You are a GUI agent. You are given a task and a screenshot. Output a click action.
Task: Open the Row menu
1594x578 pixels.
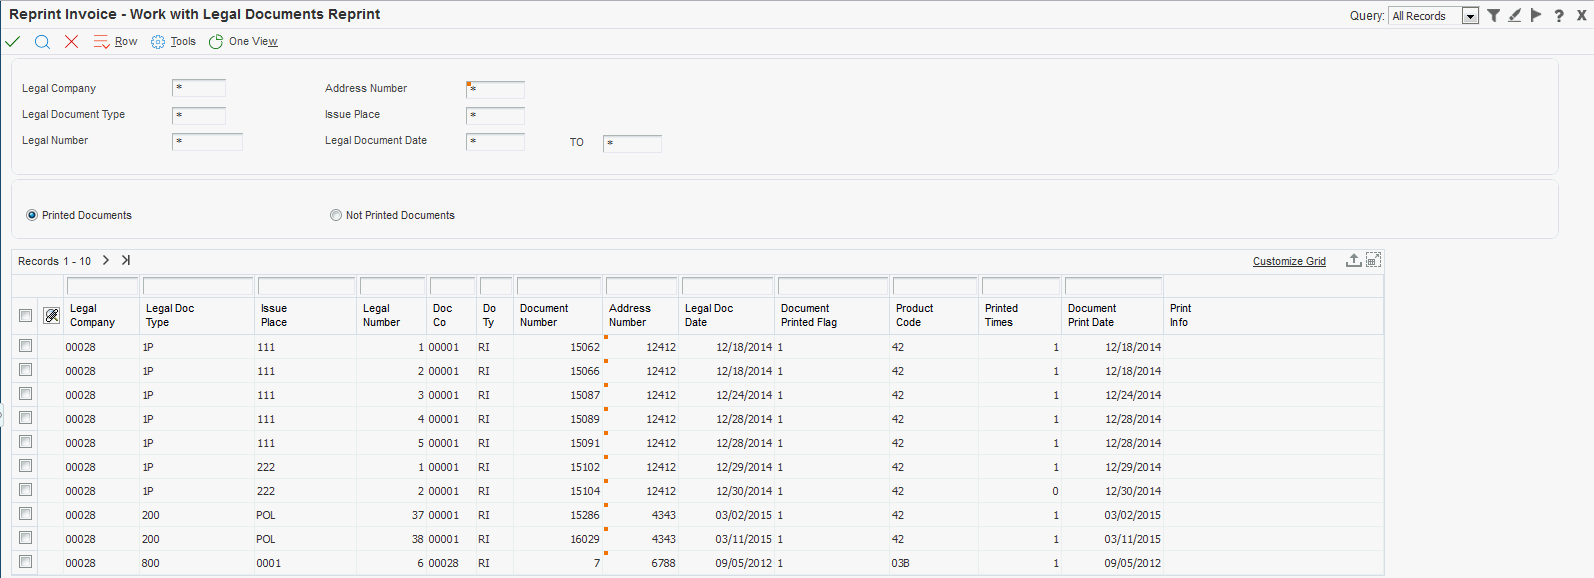[116, 42]
